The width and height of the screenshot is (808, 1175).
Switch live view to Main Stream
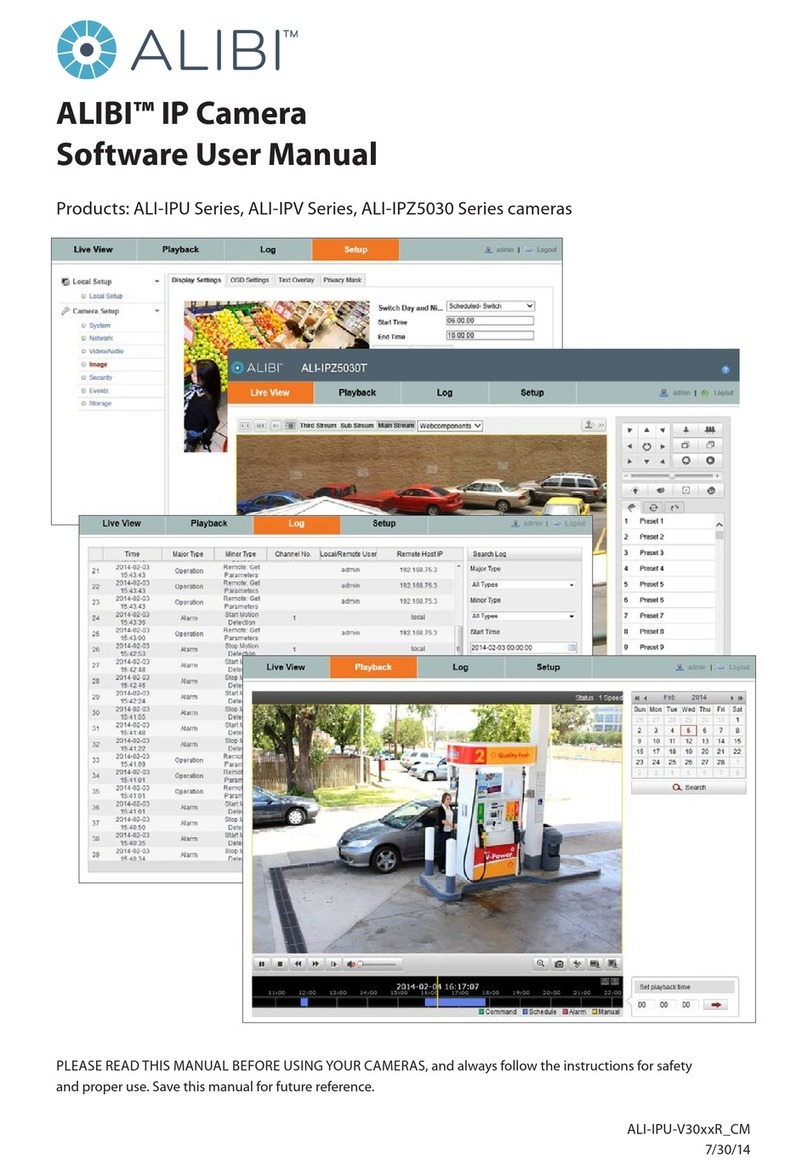pos(396,425)
